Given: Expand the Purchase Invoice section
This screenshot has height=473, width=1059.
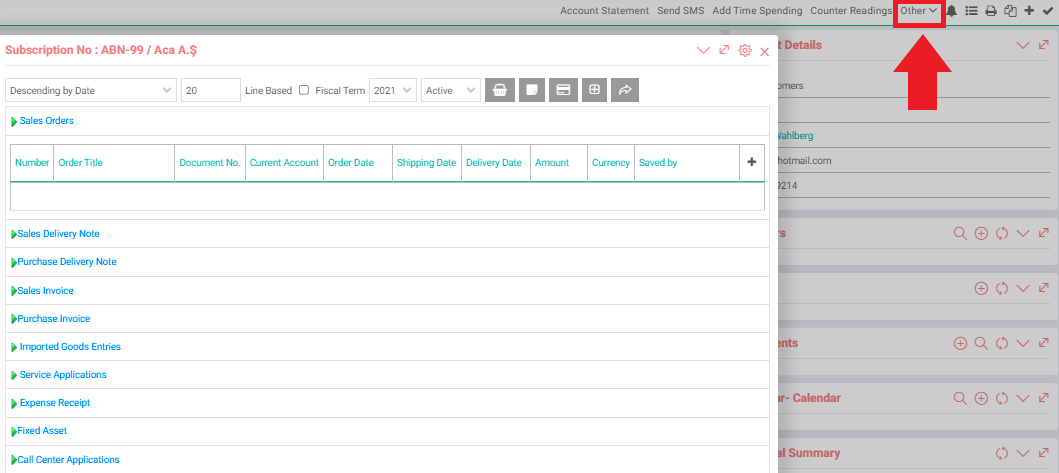Looking at the screenshot, I should click(x=51, y=319).
